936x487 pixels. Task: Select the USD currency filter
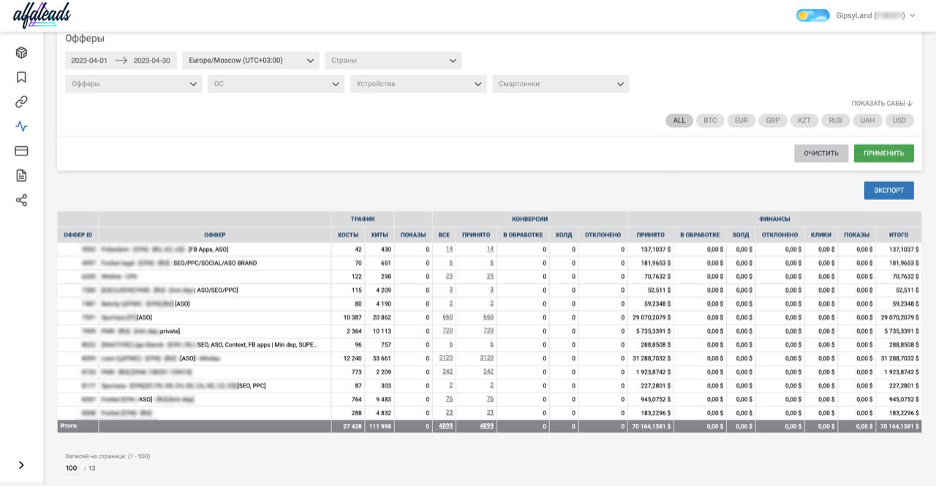(899, 121)
